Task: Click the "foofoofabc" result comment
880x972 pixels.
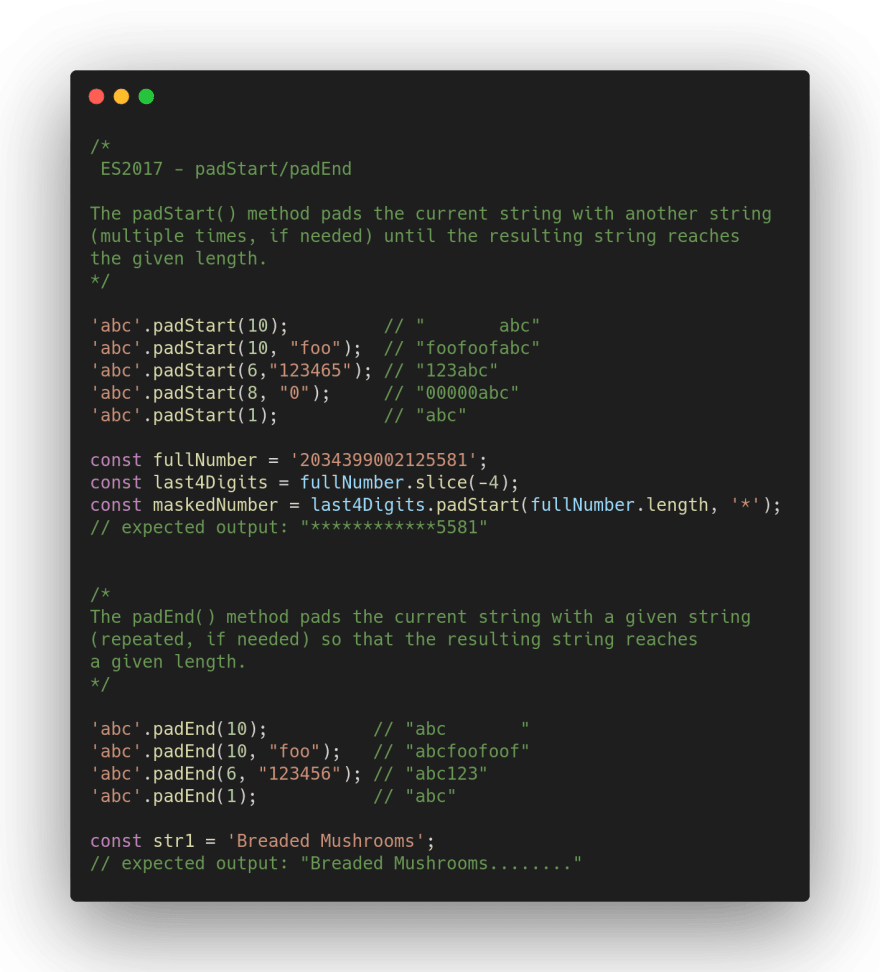Action: (x=477, y=348)
